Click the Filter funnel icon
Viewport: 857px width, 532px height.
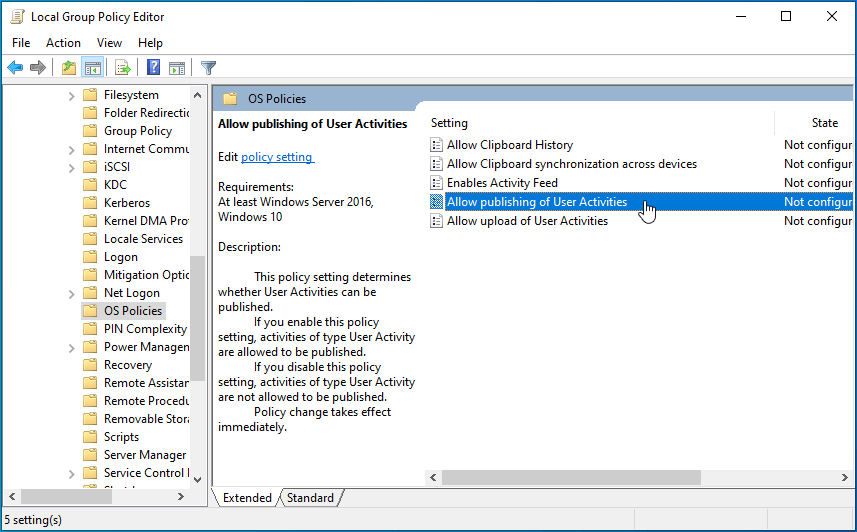(208, 68)
